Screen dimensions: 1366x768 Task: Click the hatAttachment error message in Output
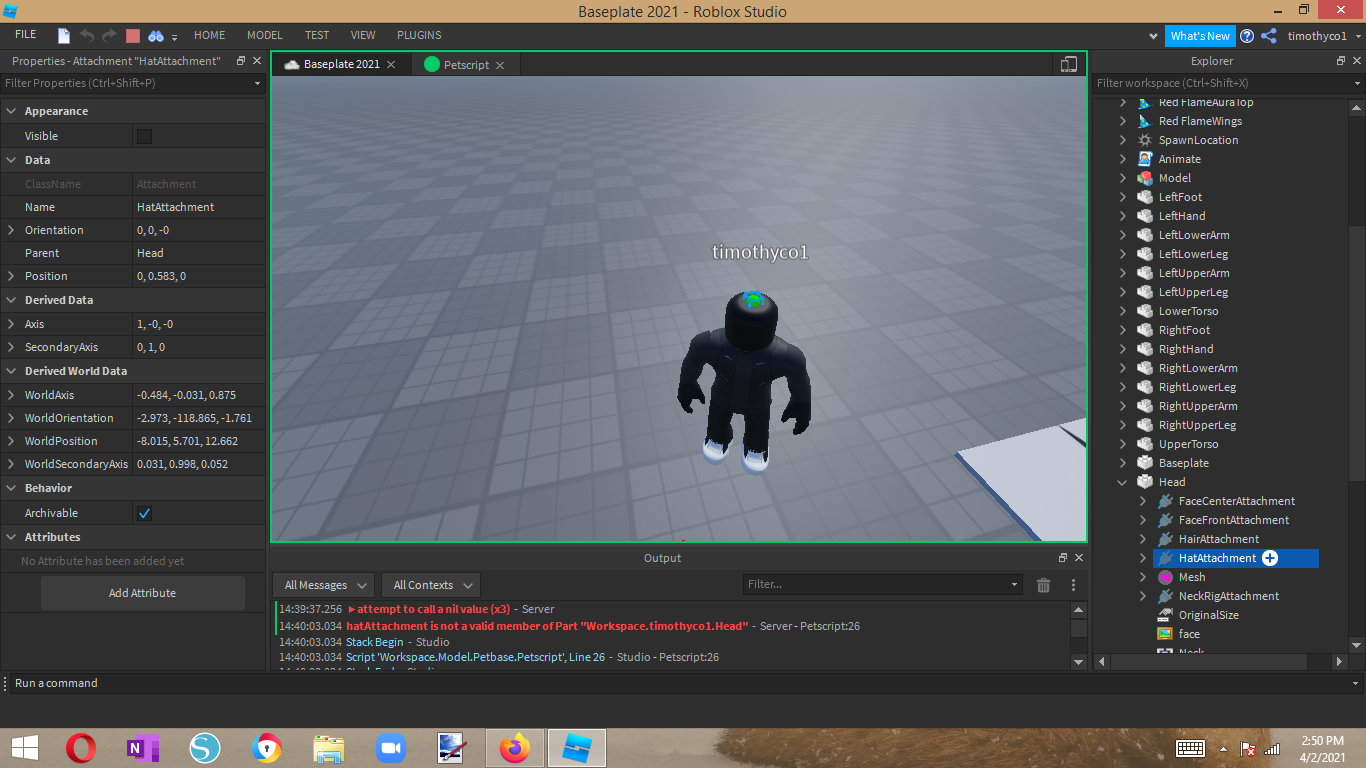547,626
